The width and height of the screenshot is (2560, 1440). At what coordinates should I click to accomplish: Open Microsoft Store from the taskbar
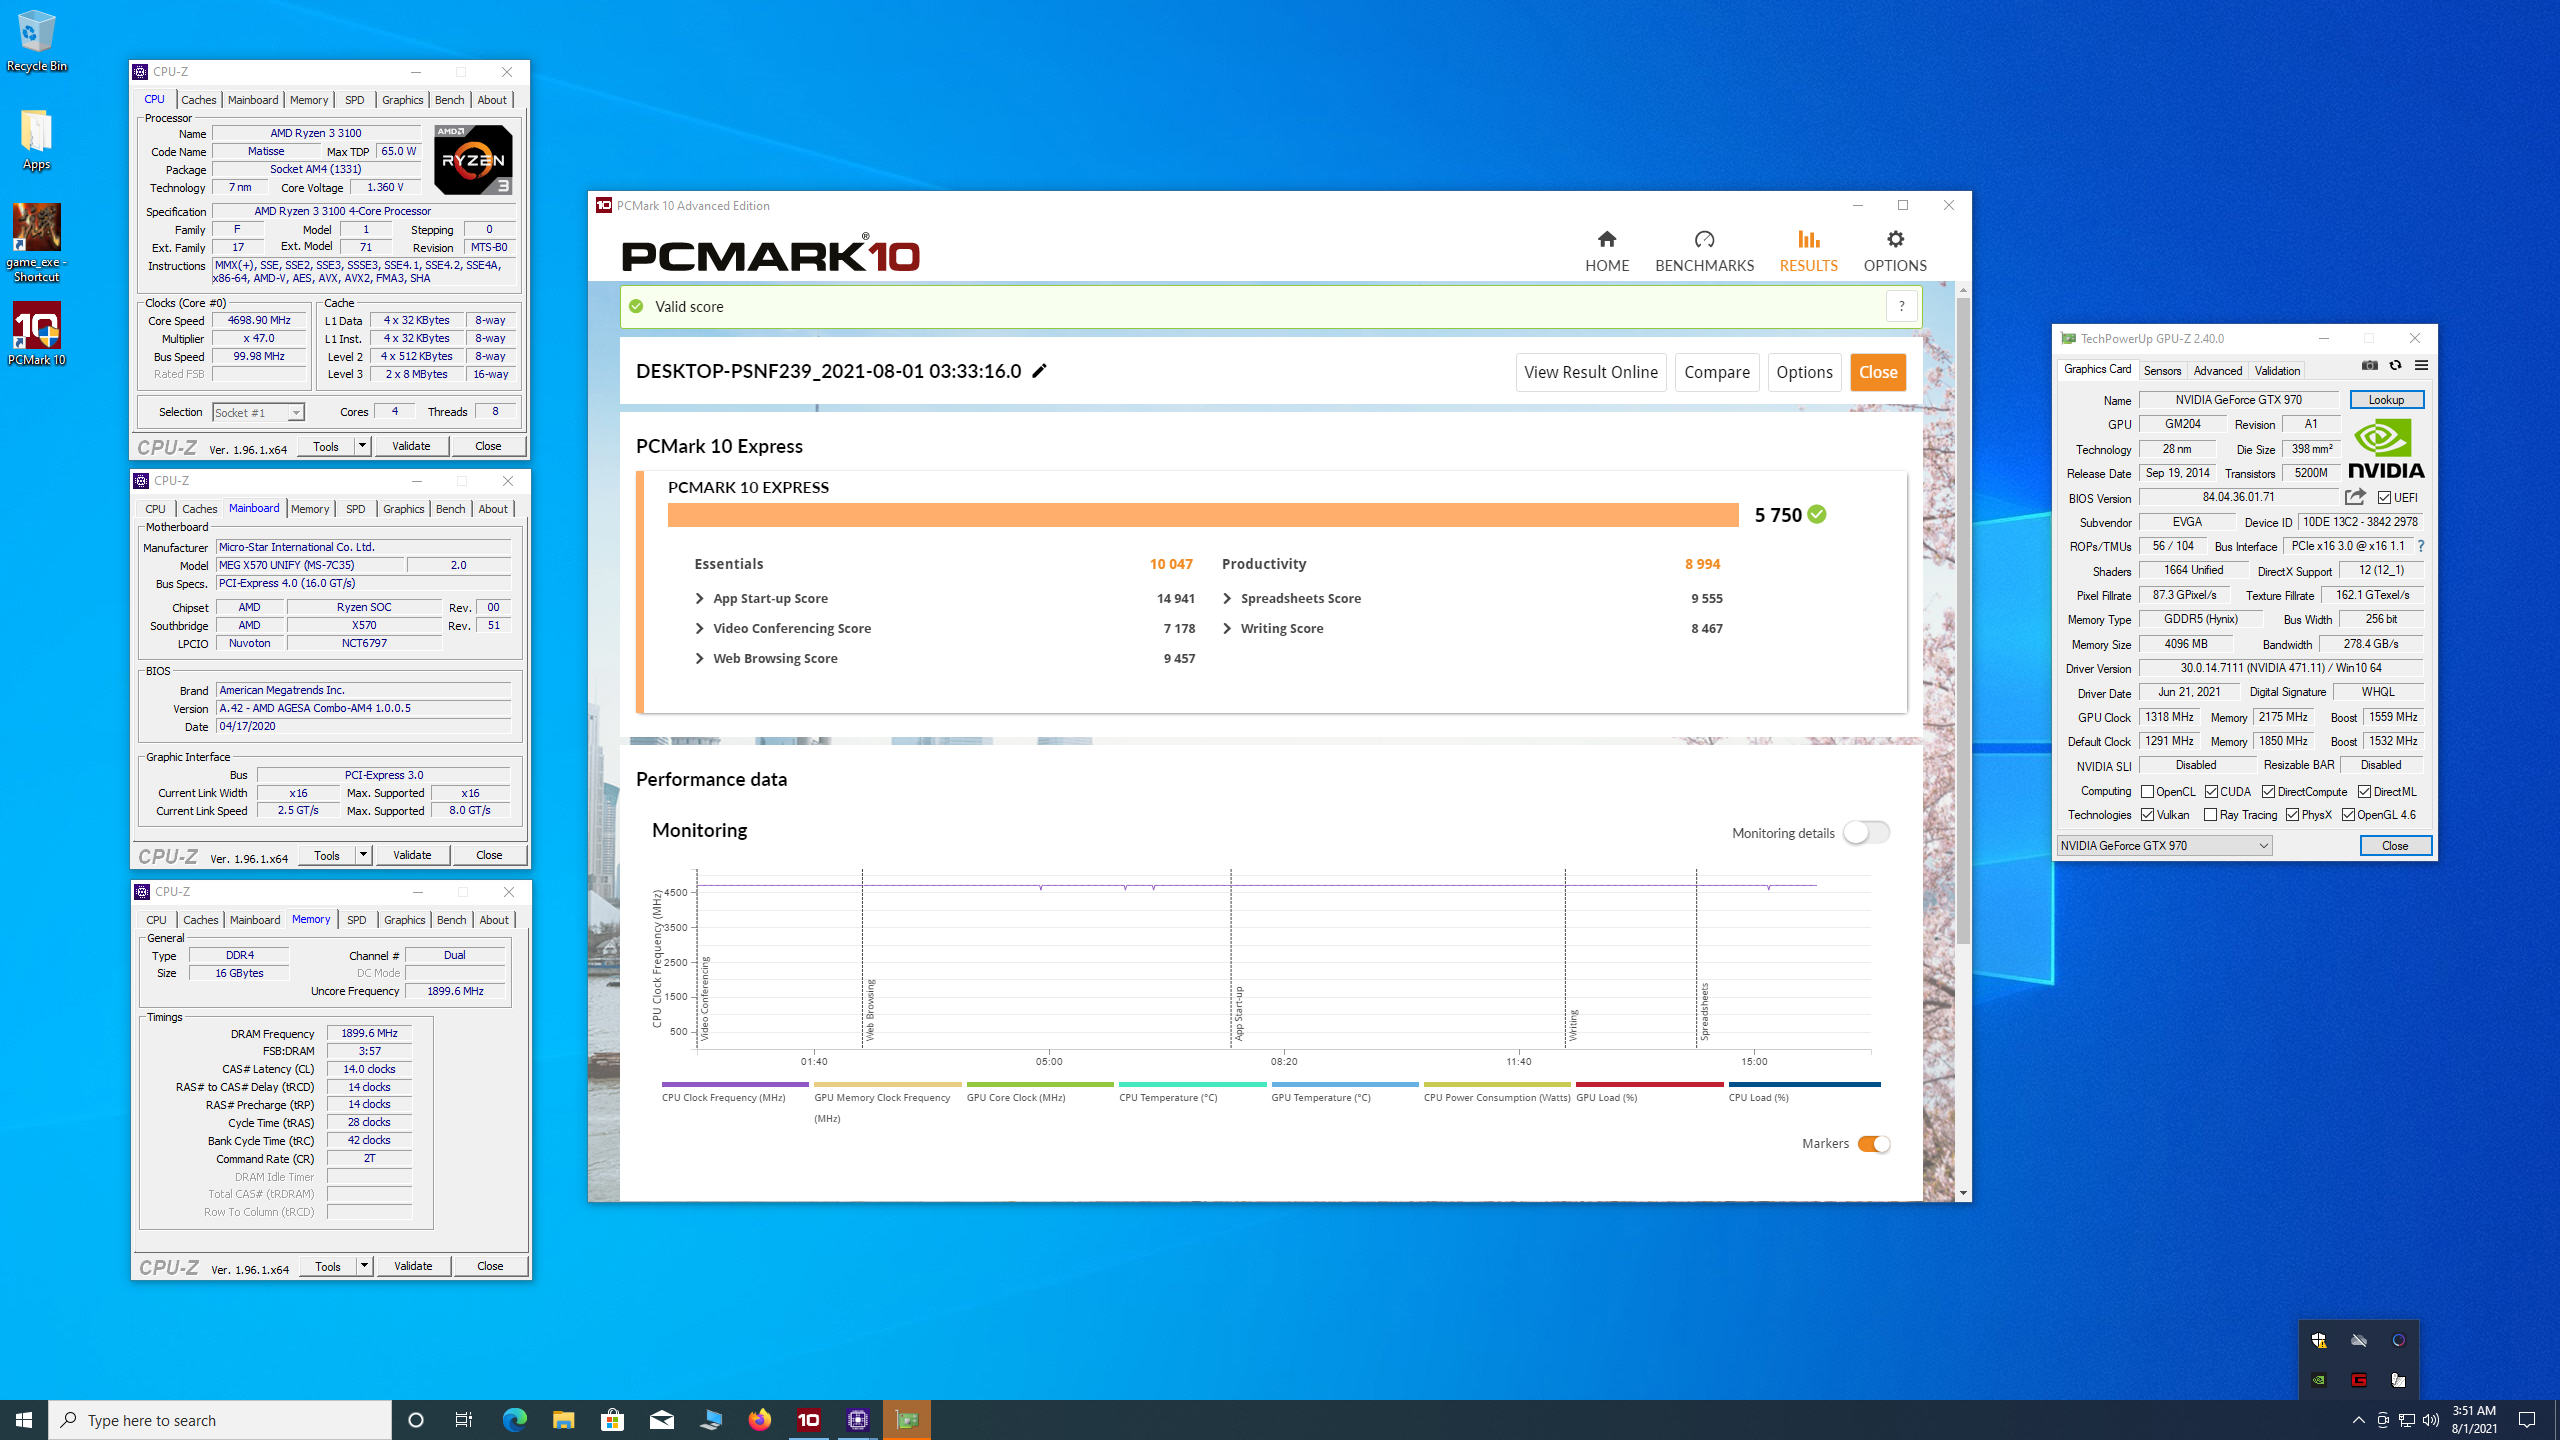(612, 1420)
